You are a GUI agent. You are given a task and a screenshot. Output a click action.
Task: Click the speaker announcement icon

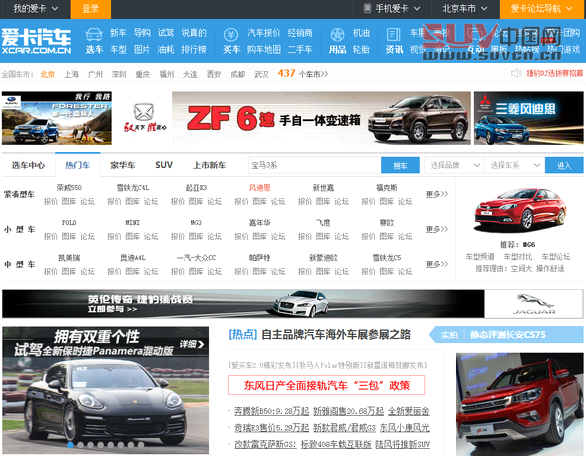tap(516, 73)
